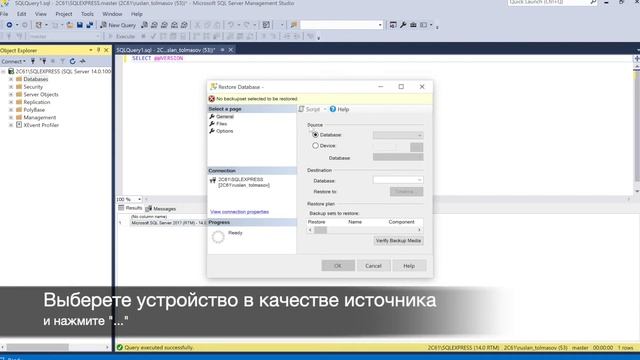This screenshot has width=640, height=360.
Task: Click the activity monitor icon in Object Explorer
Action: pyautogui.click(x=82, y=61)
